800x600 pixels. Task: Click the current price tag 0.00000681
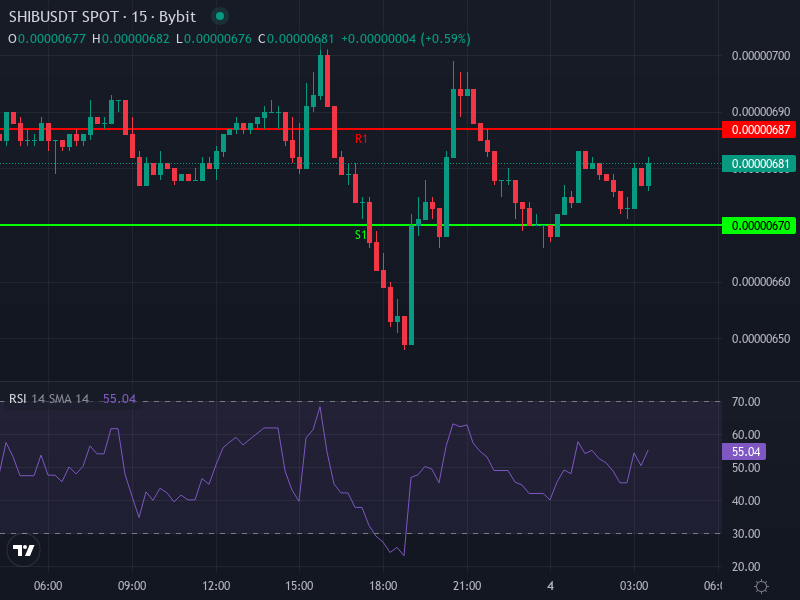click(758, 161)
